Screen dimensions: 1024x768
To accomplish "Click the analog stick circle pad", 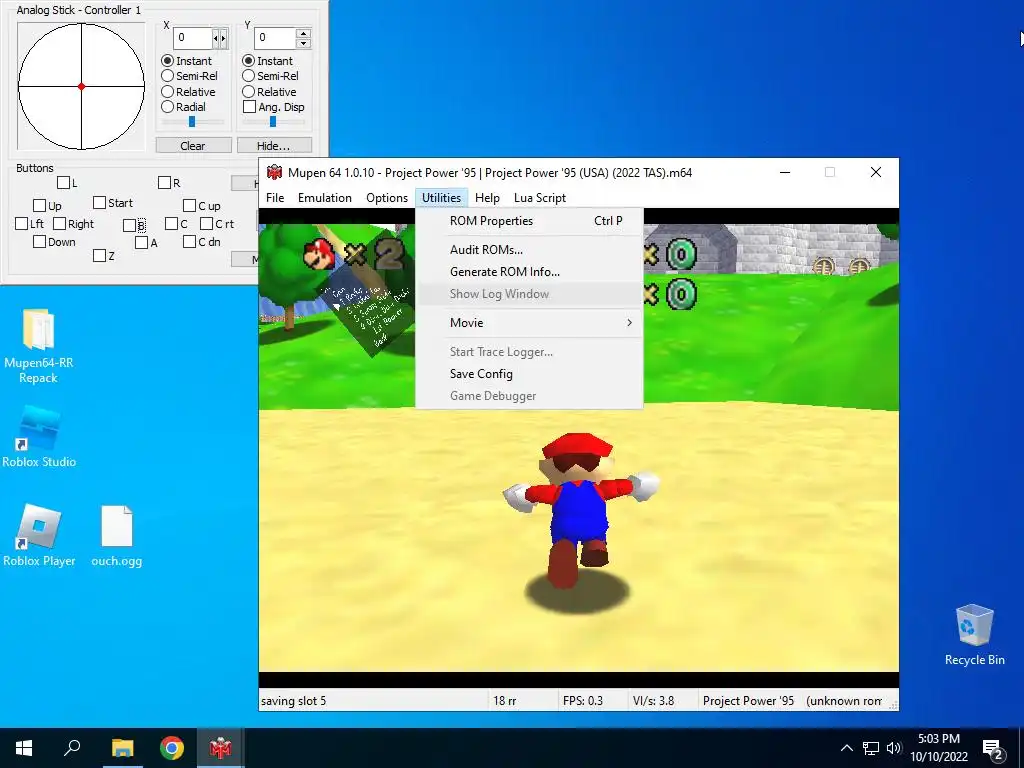I will (81, 86).
